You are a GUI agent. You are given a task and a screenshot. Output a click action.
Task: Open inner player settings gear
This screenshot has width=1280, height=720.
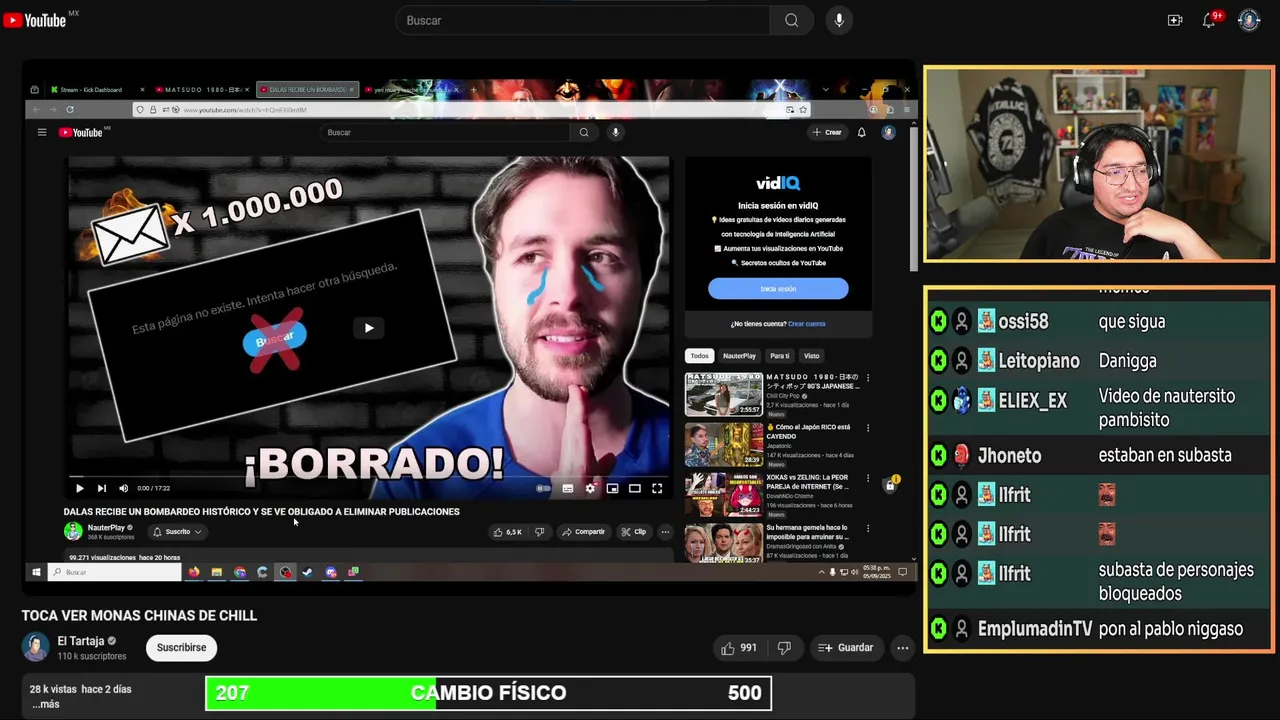pyautogui.click(x=590, y=488)
